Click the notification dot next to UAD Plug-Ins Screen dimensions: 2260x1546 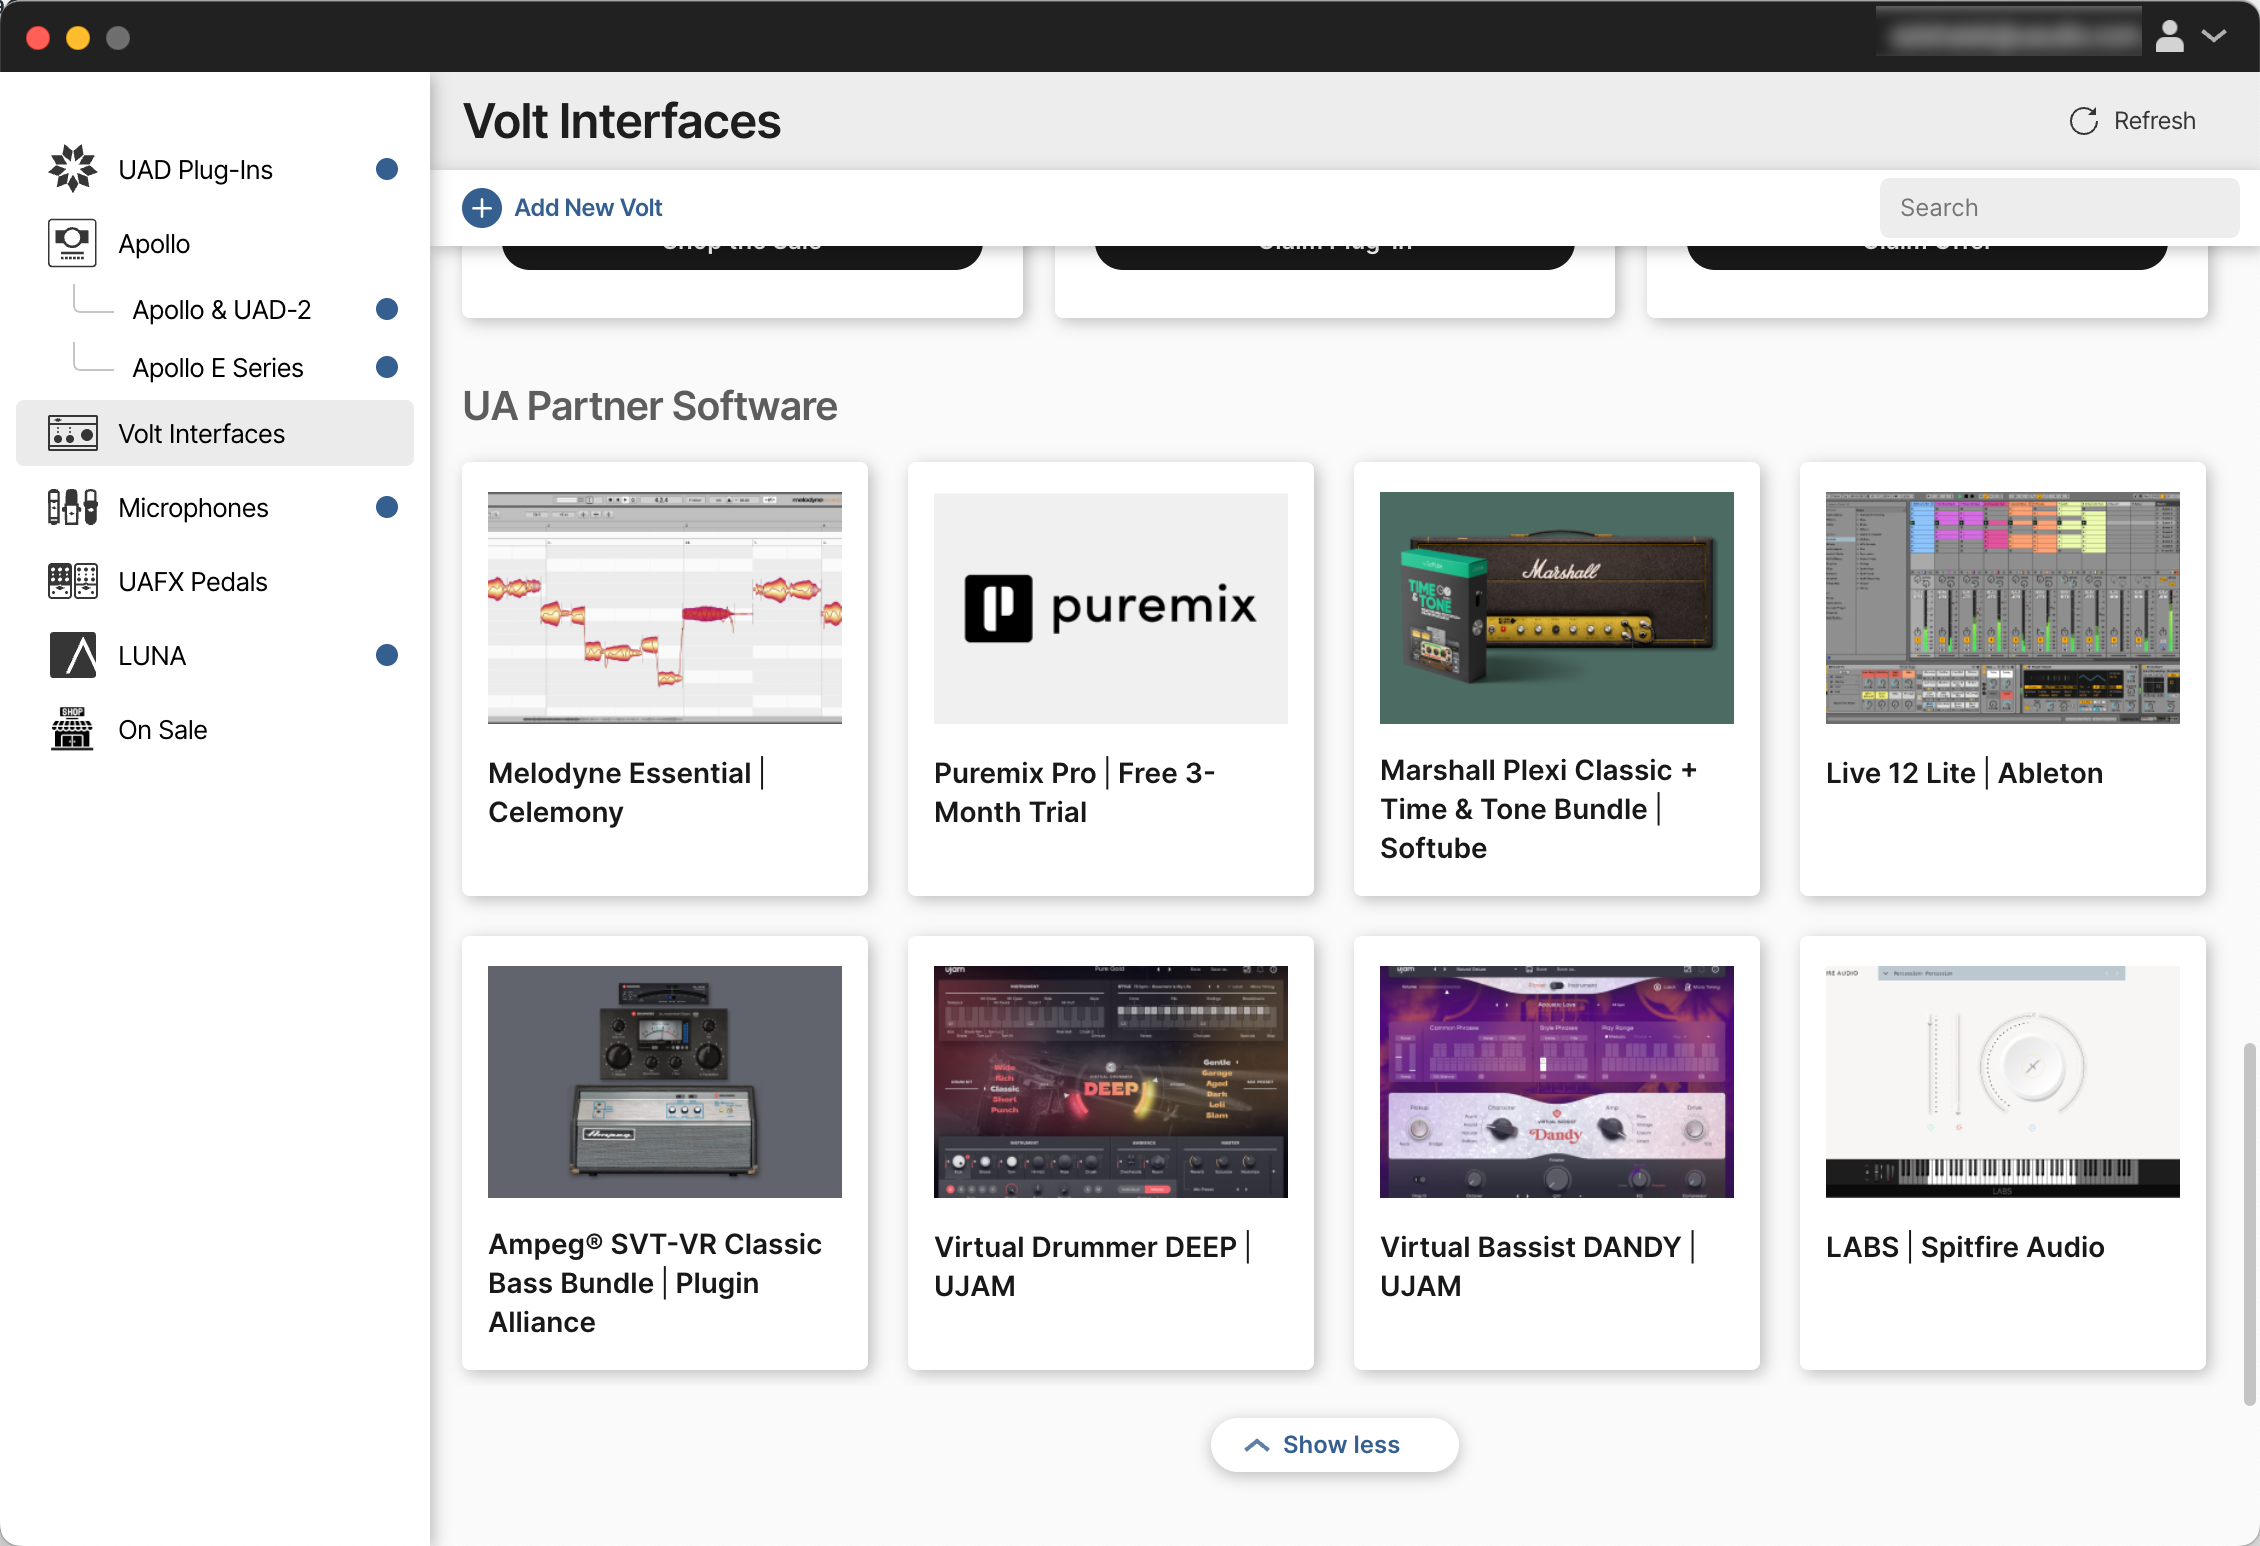click(386, 169)
